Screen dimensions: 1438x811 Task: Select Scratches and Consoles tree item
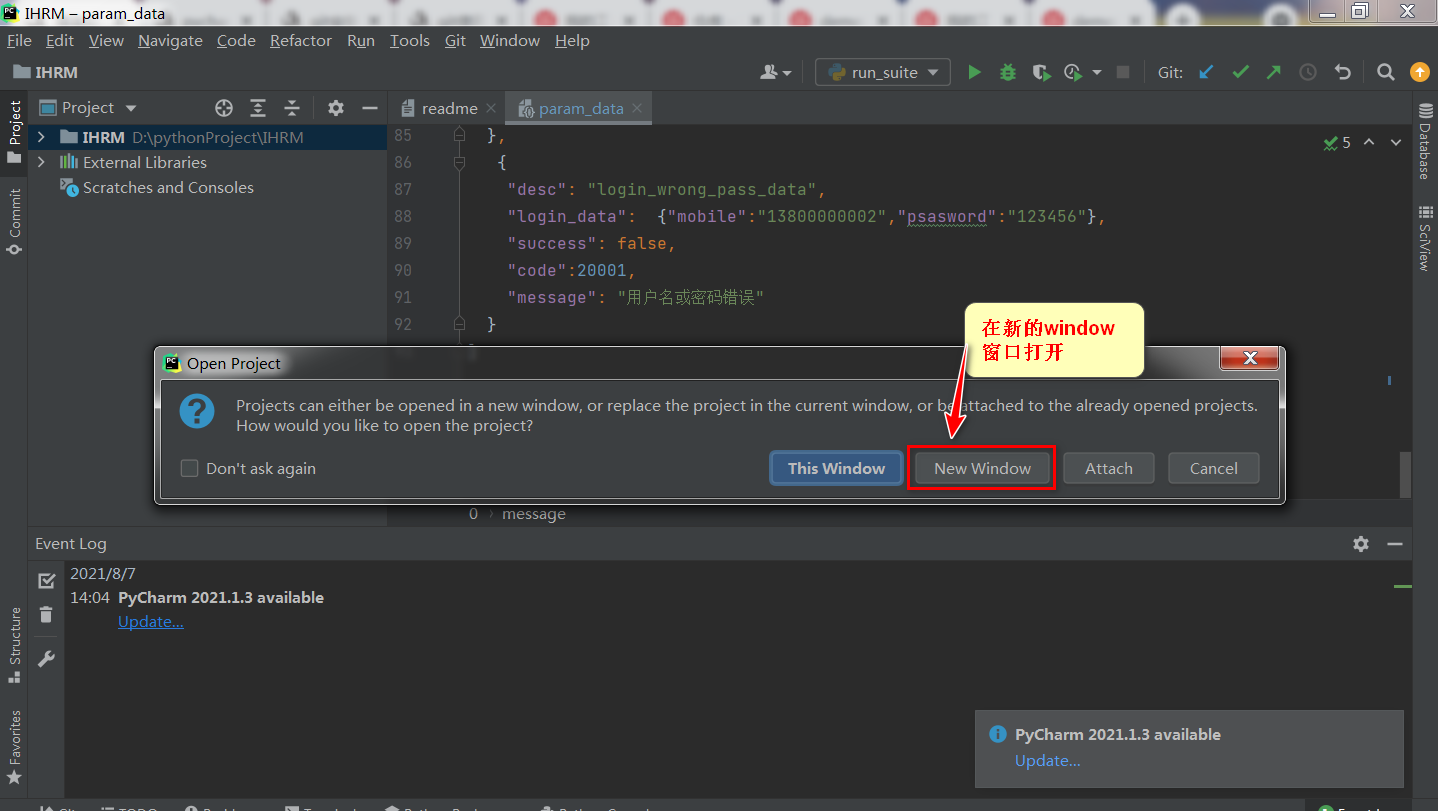pyautogui.click(x=168, y=187)
